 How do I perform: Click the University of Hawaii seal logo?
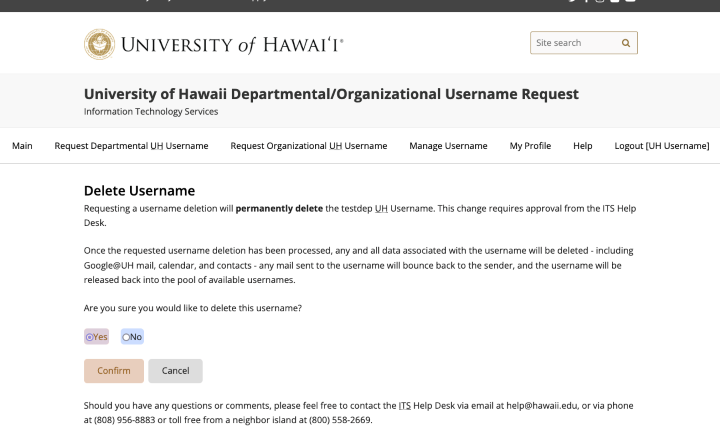[99, 44]
